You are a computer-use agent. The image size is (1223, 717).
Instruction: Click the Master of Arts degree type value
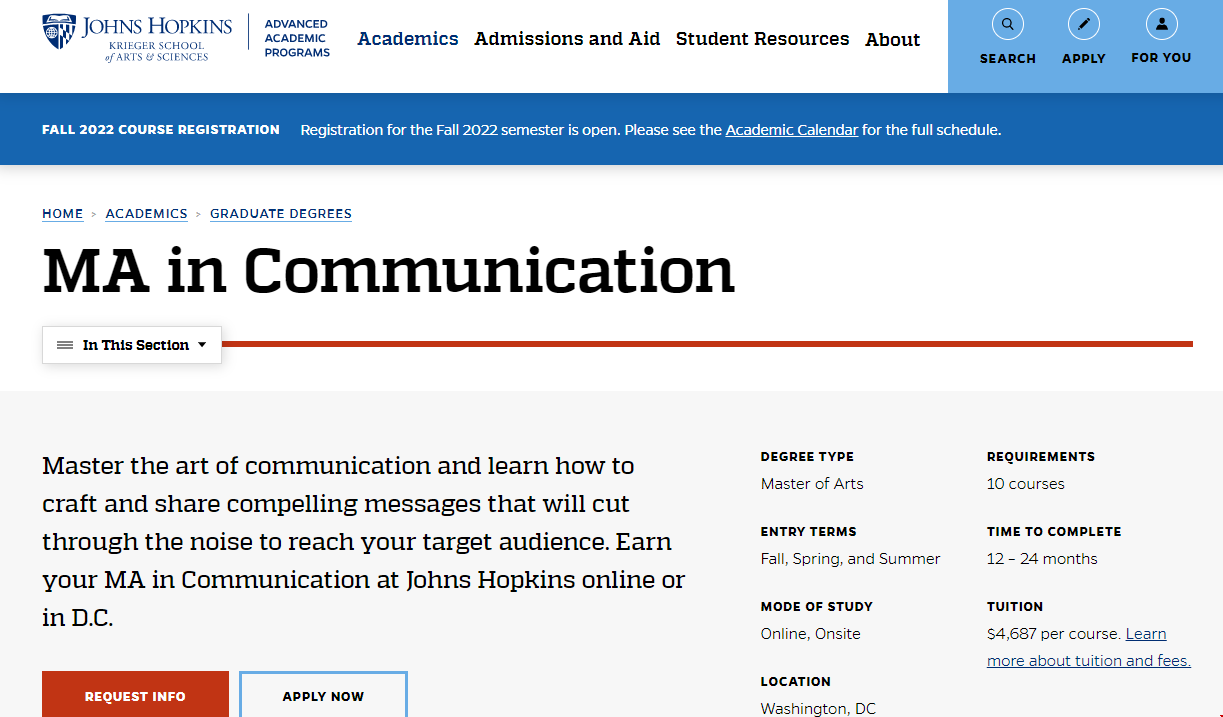click(x=812, y=484)
